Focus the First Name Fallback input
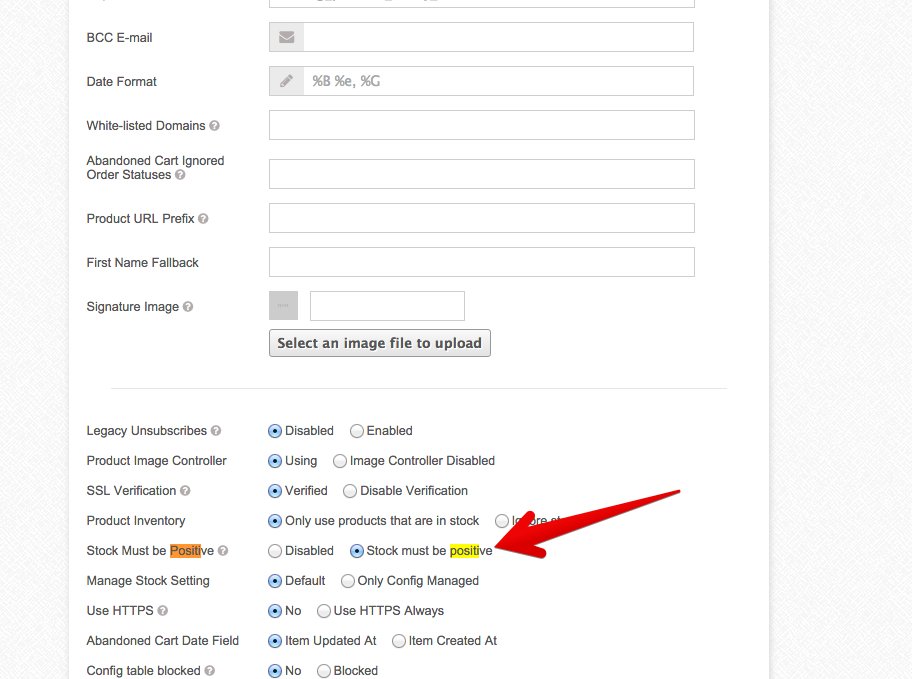 [x=481, y=263]
